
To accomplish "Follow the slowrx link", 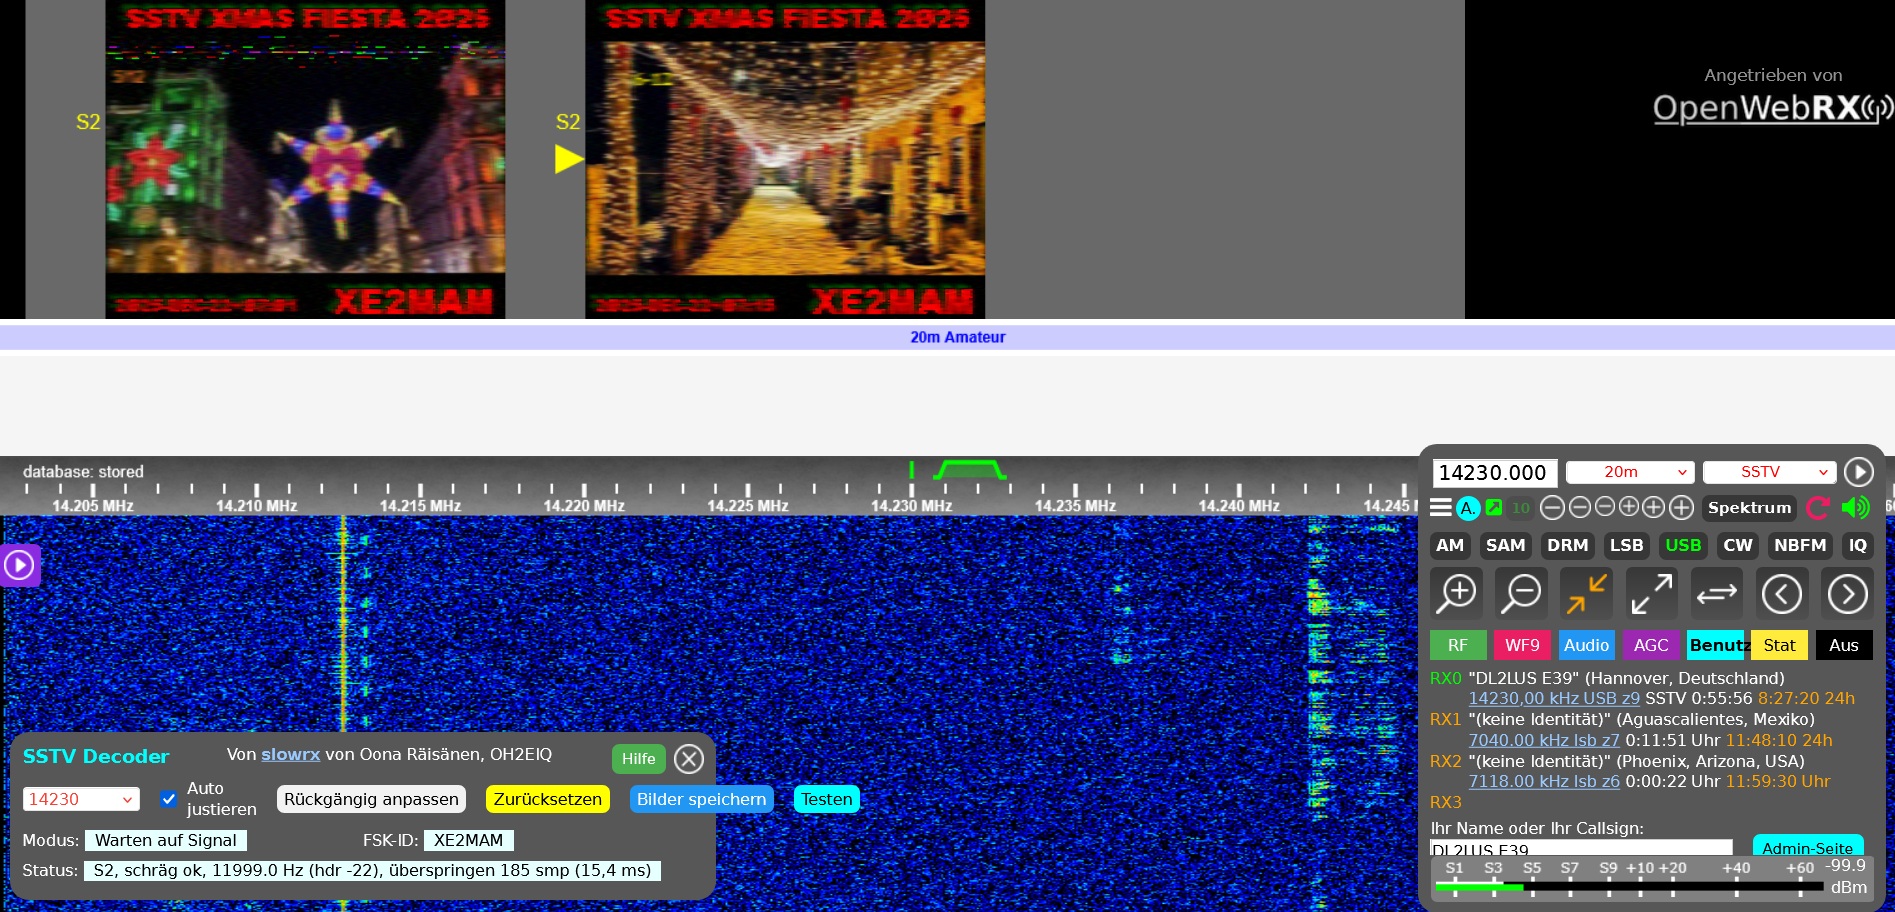I will [x=290, y=754].
